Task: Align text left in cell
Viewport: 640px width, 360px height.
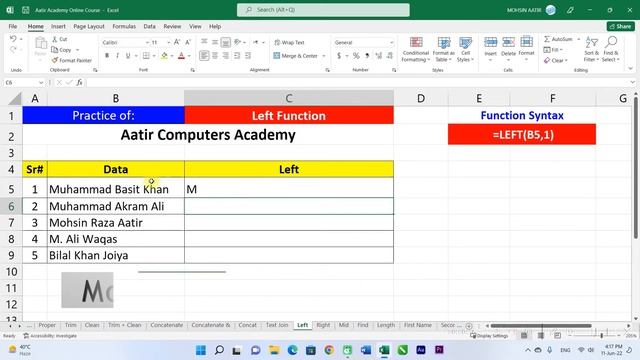Action: tap(204, 56)
